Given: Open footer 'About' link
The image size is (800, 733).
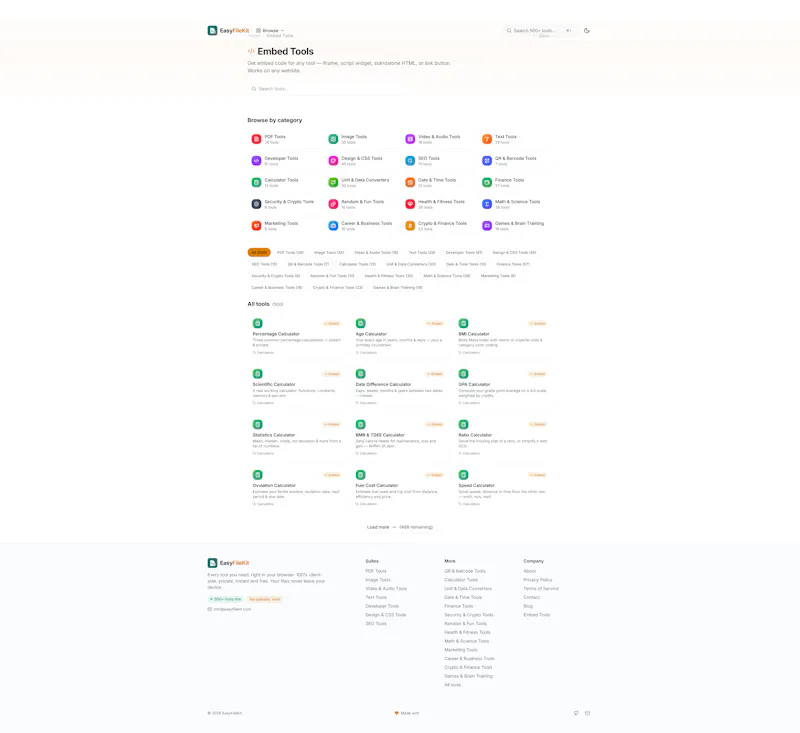Looking at the screenshot, I should click(530, 571).
